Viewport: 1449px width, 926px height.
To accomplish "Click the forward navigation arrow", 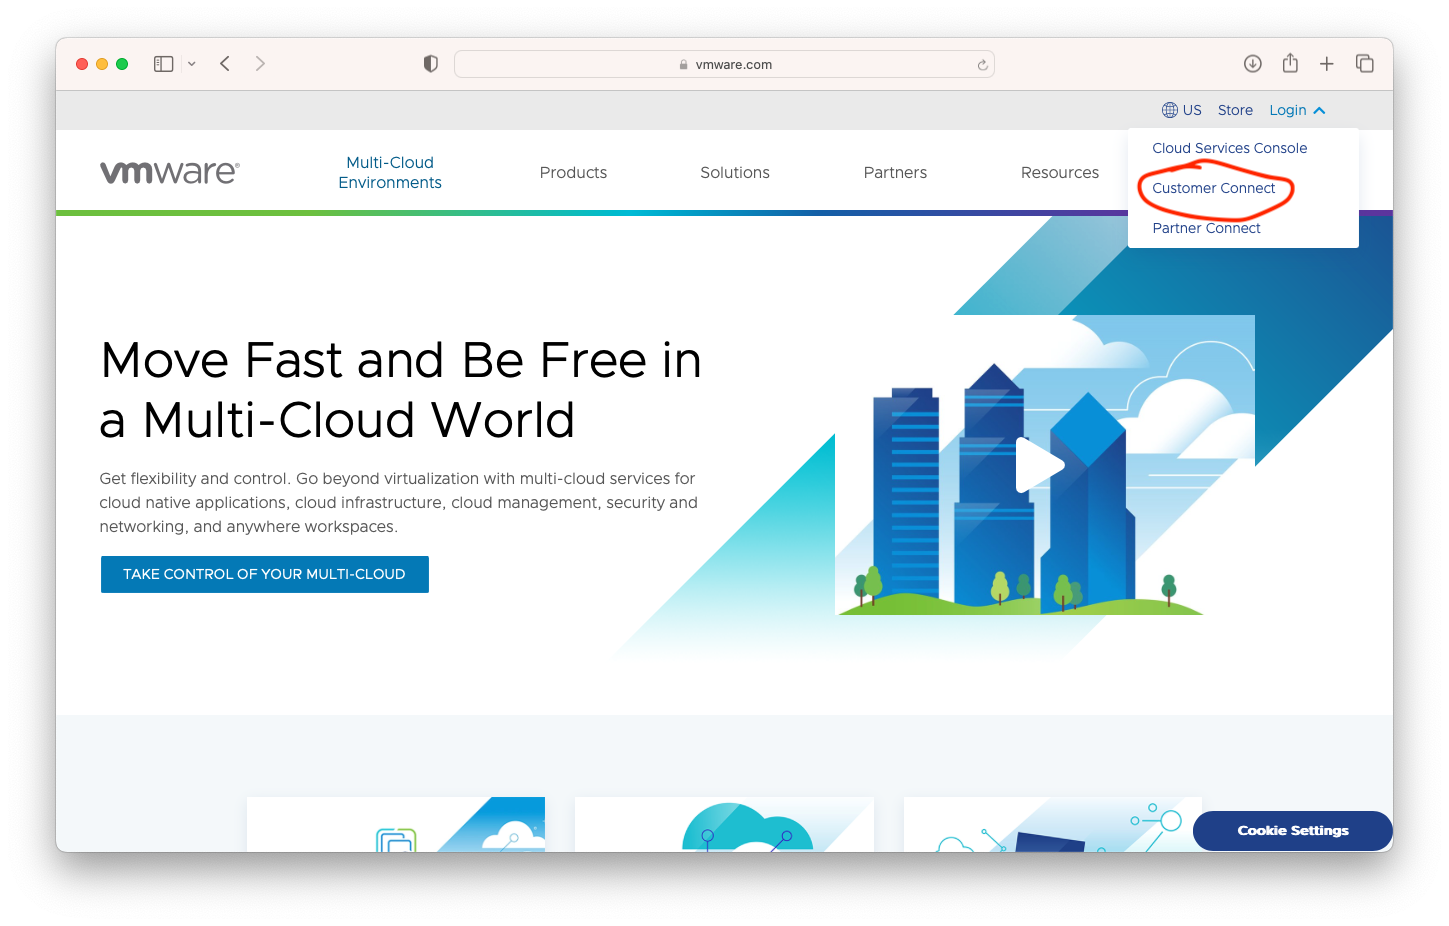I will [x=260, y=64].
